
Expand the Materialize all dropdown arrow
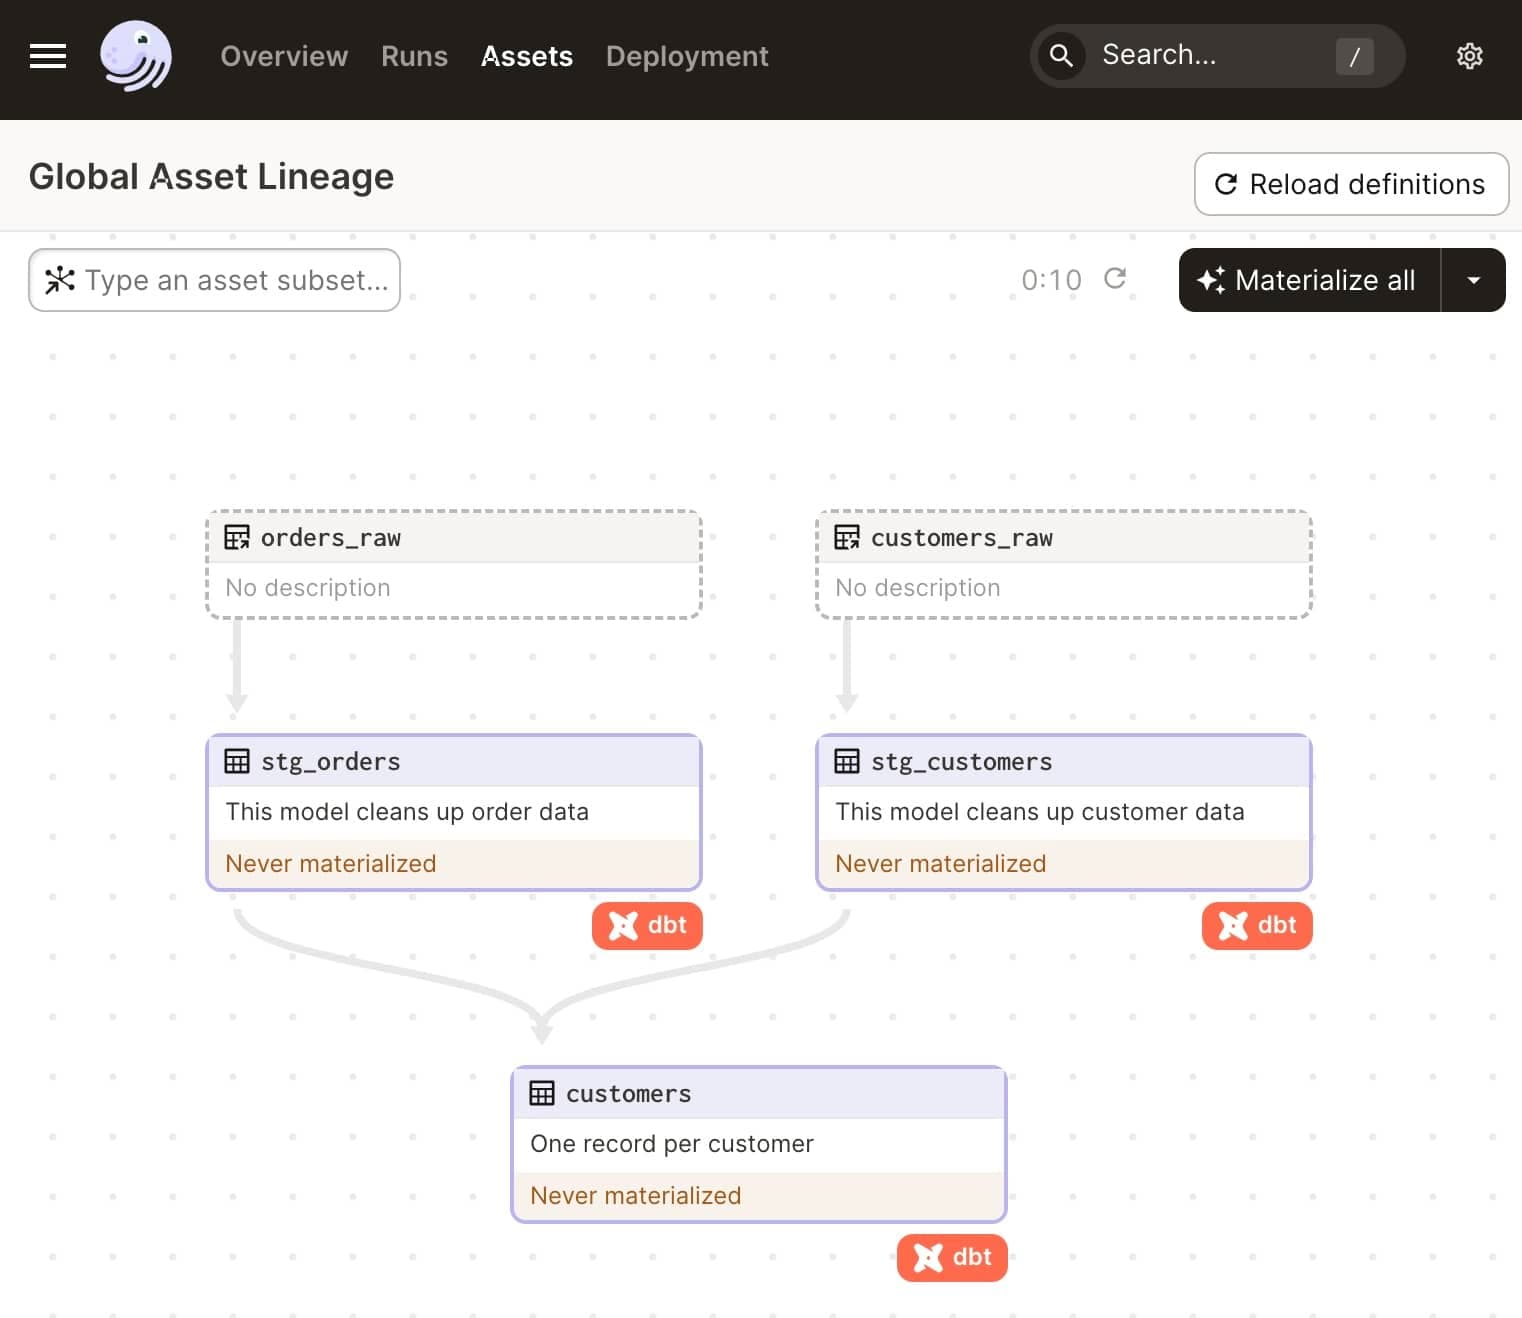point(1473,280)
